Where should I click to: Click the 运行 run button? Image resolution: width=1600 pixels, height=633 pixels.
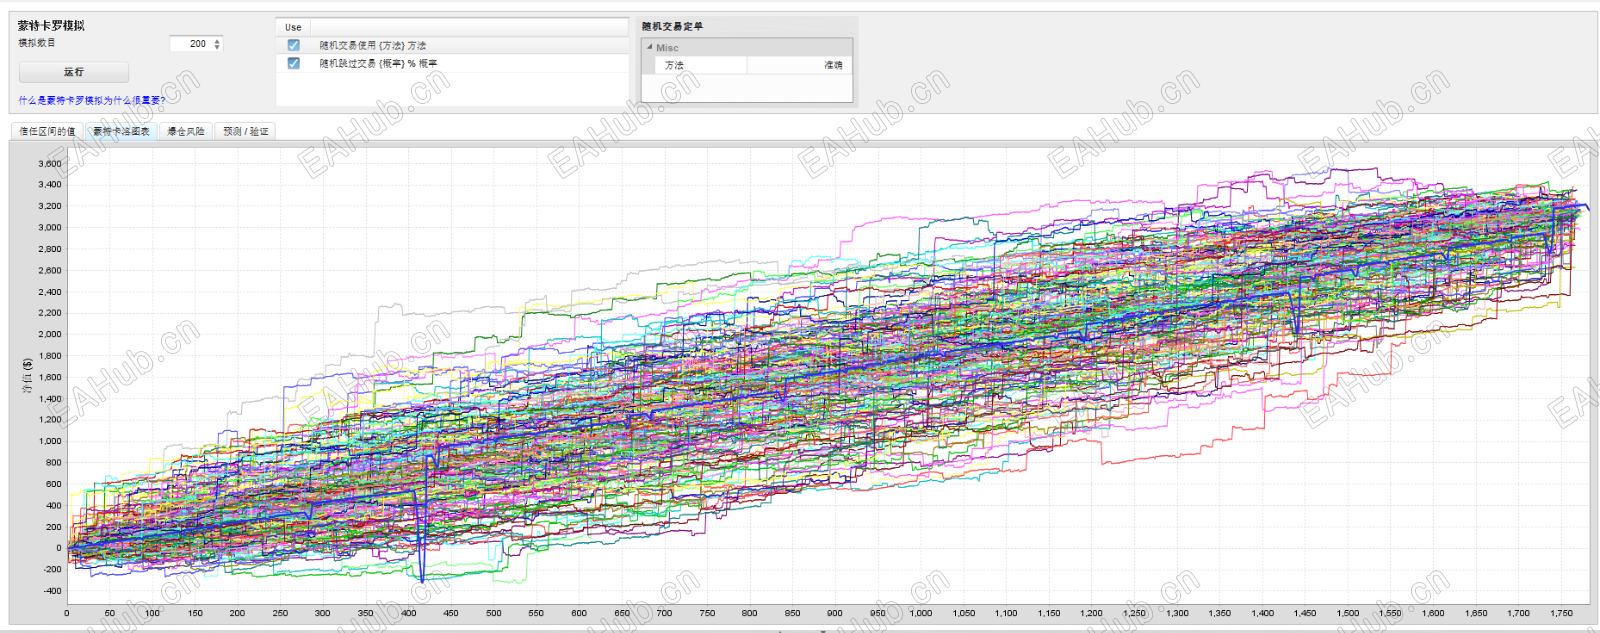click(x=74, y=72)
